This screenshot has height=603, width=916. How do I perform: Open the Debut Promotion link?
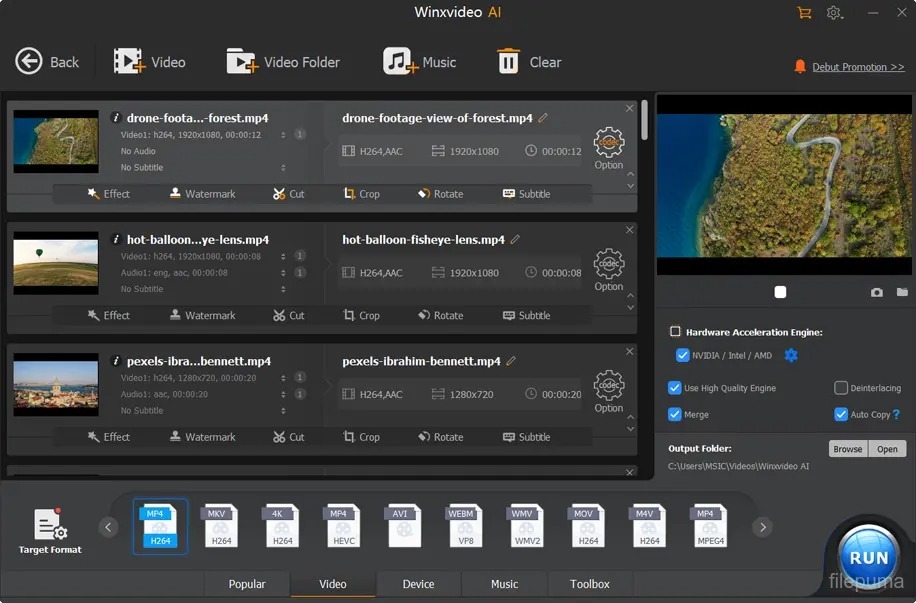coord(857,67)
